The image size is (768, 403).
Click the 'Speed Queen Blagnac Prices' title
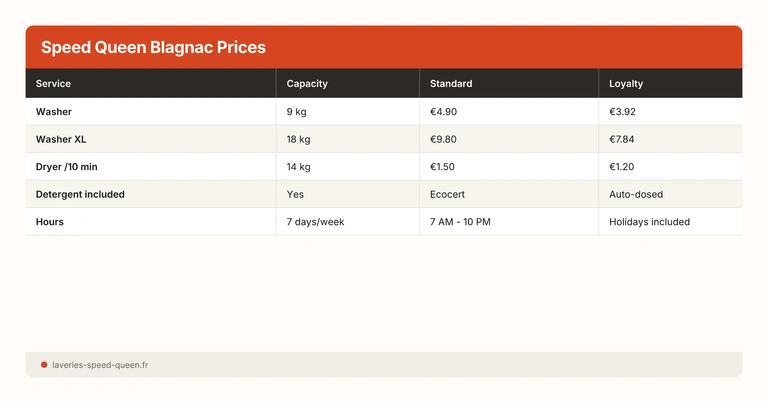[x=153, y=47]
